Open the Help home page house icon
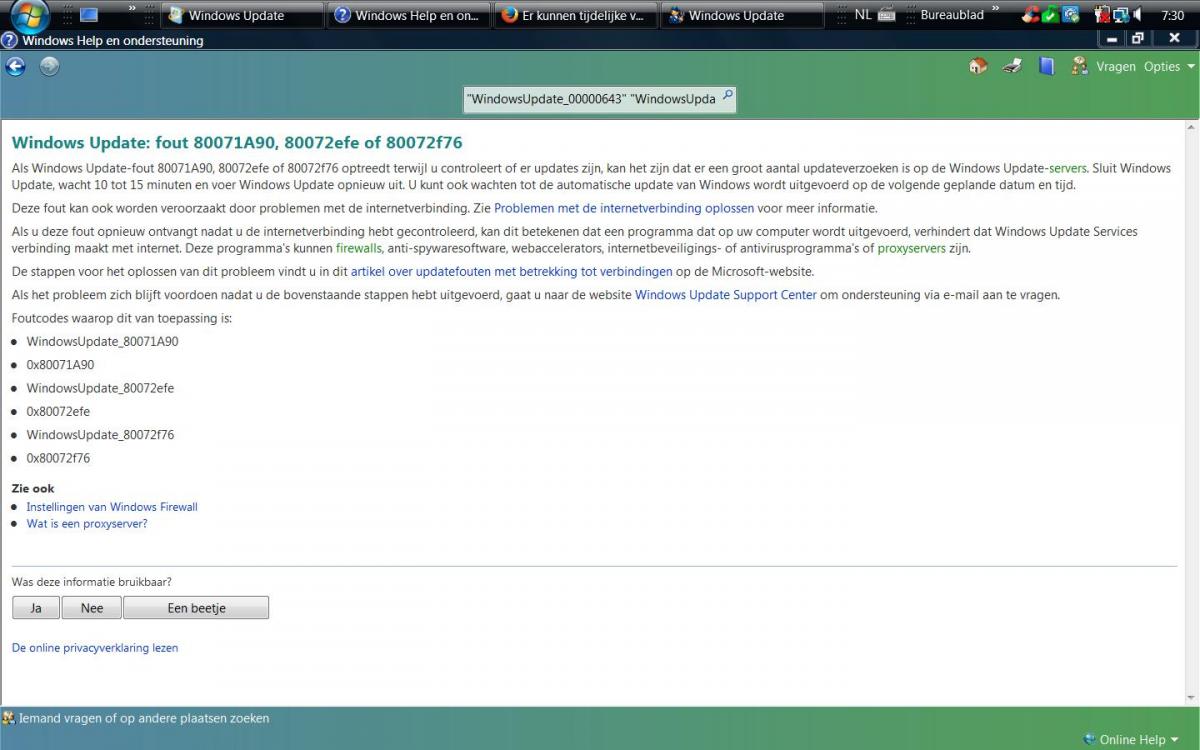Image resolution: width=1200 pixels, height=750 pixels. tap(978, 67)
